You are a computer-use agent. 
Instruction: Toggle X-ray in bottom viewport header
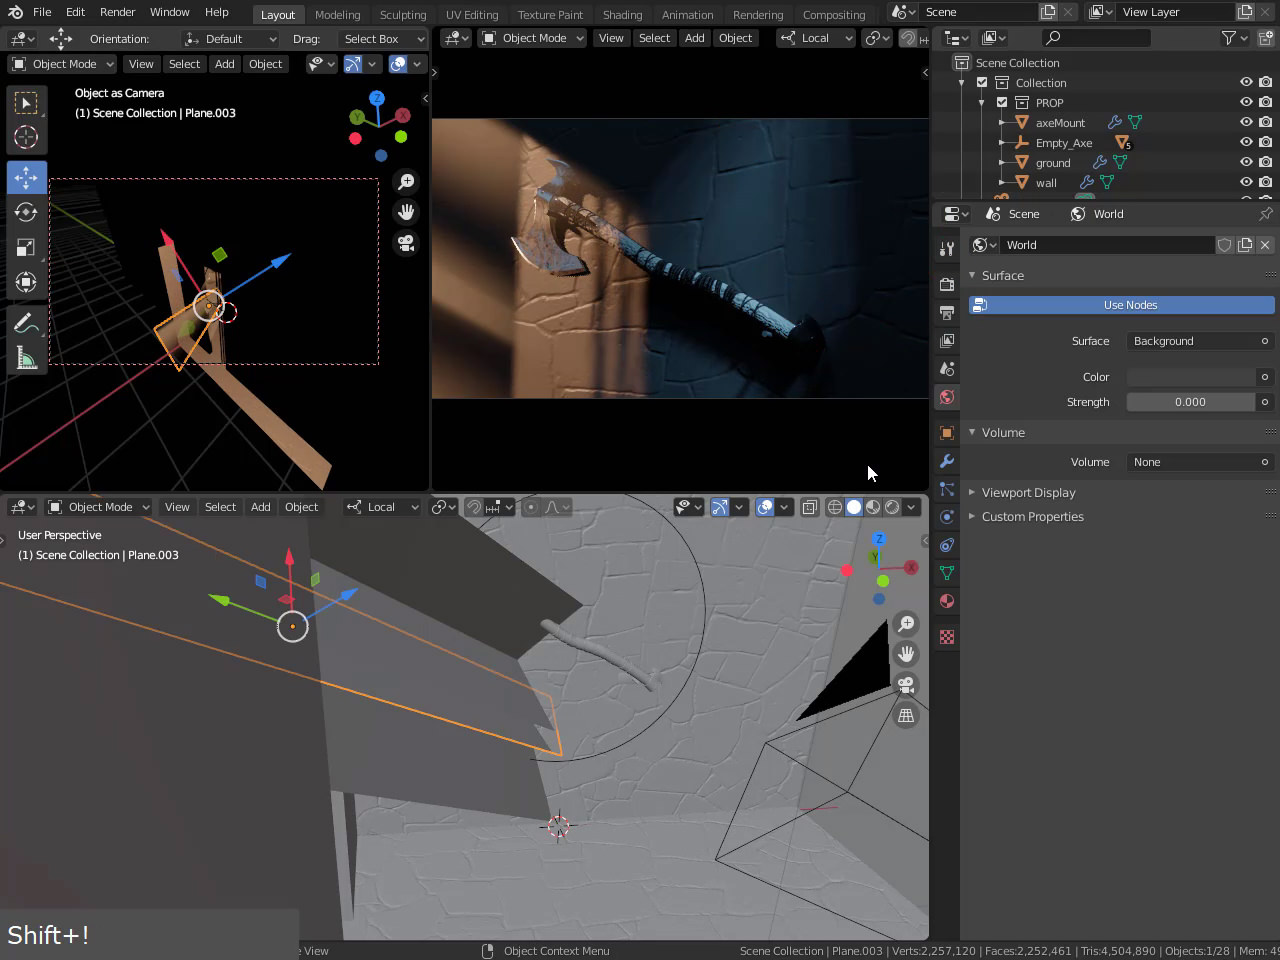click(810, 507)
